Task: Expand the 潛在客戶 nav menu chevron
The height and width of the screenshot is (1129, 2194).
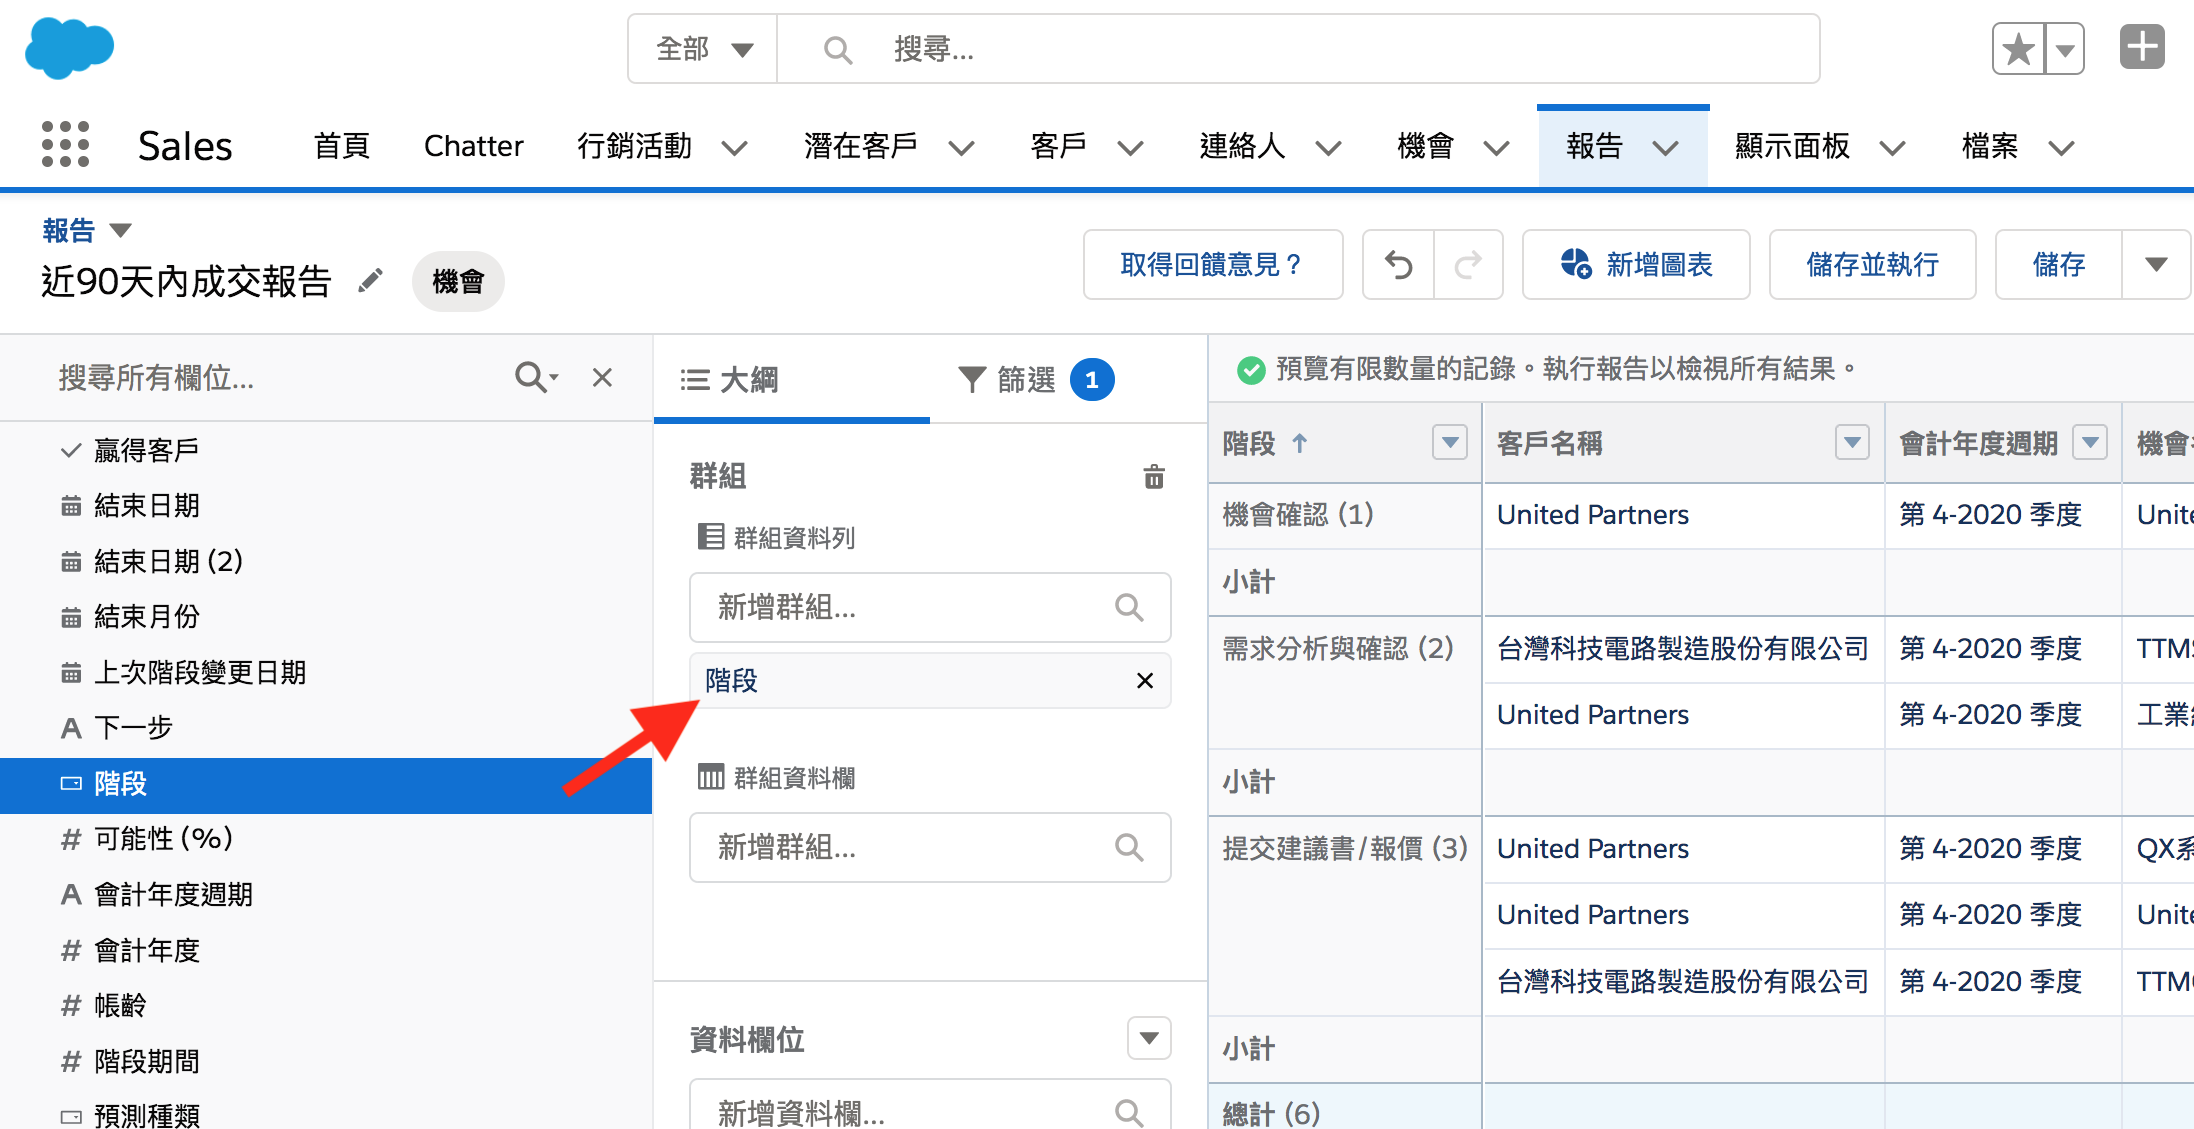Action: pyautogui.click(x=961, y=148)
